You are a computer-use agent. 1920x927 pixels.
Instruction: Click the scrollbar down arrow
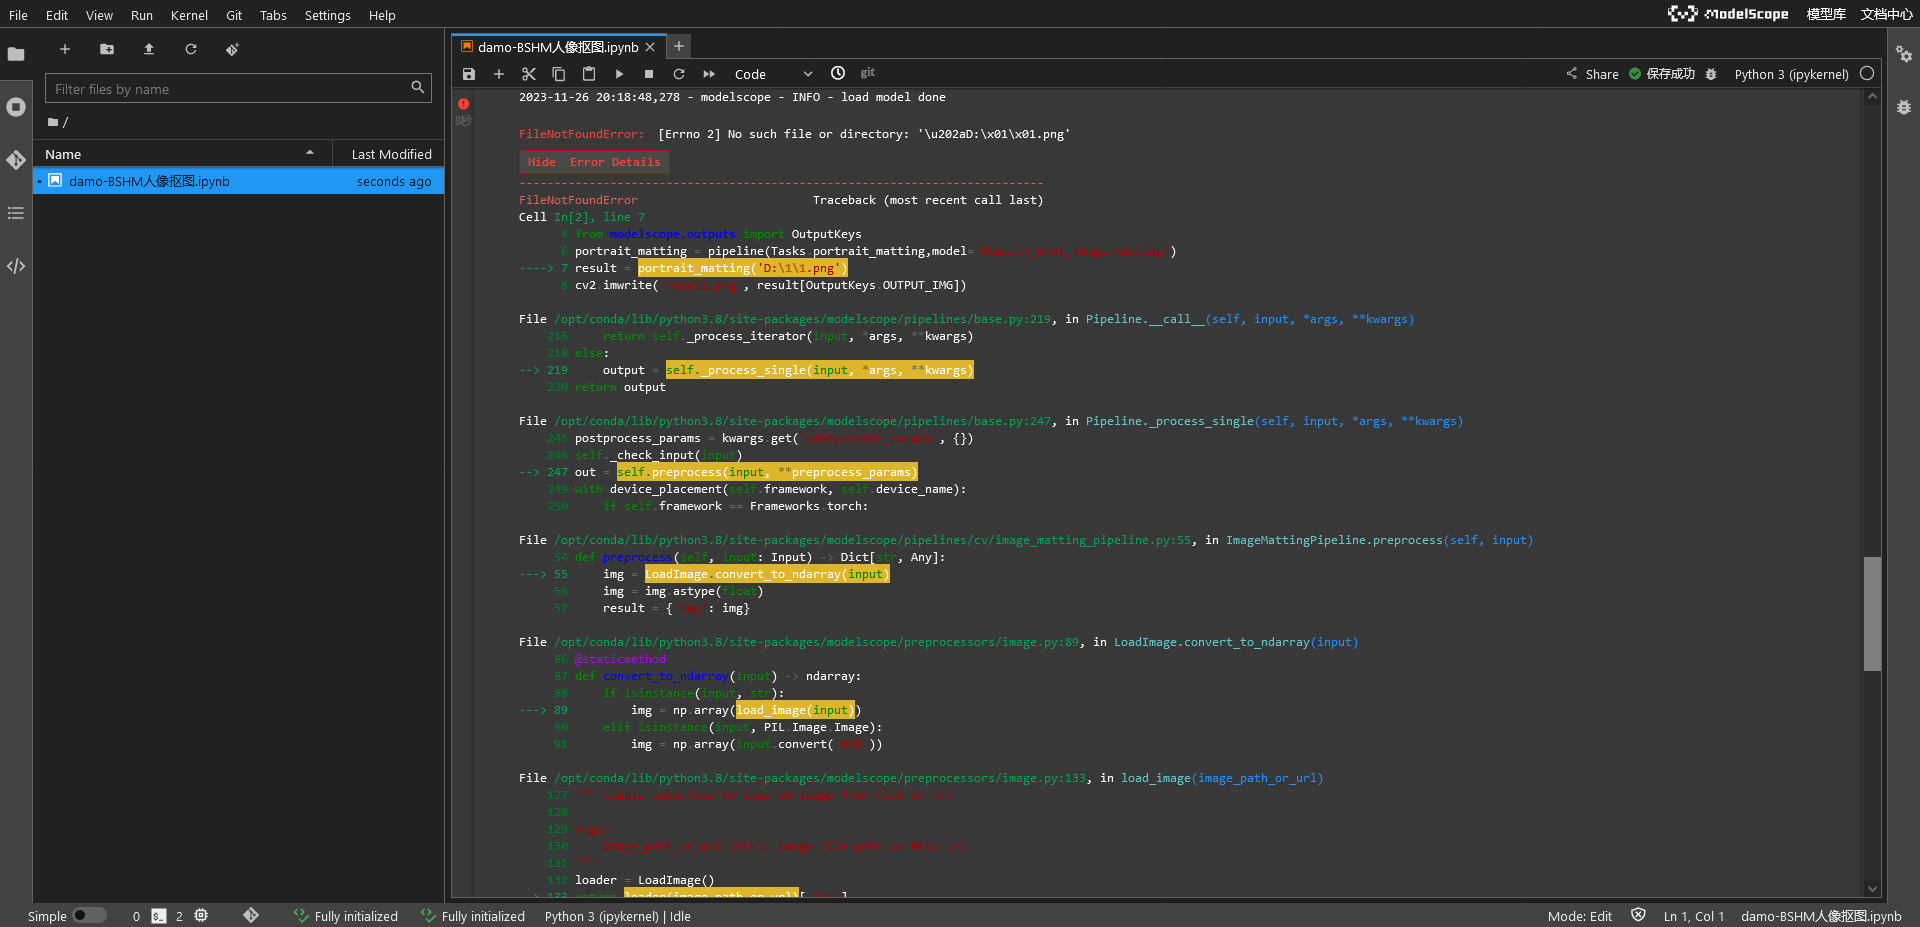pyautogui.click(x=1872, y=888)
